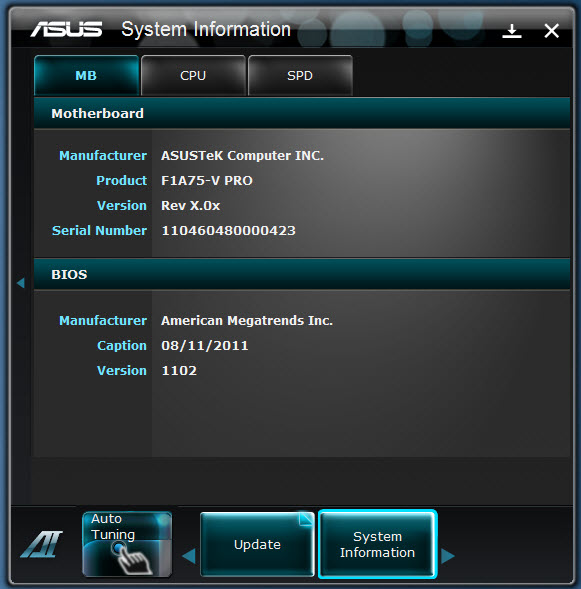Viewport: 581px width, 589px height.
Task: Switch to the CPU tab
Action: point(193,75)
